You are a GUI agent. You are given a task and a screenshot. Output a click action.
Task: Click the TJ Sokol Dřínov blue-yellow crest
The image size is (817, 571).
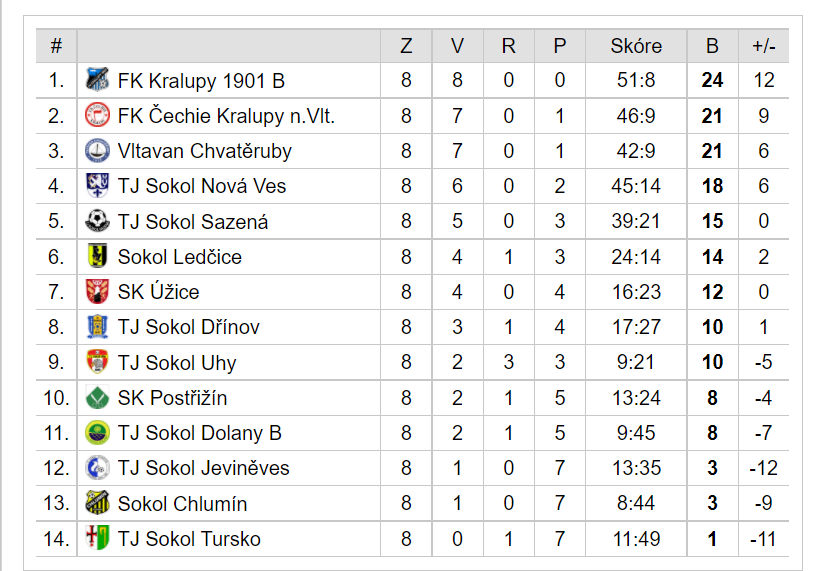point(97,327)
